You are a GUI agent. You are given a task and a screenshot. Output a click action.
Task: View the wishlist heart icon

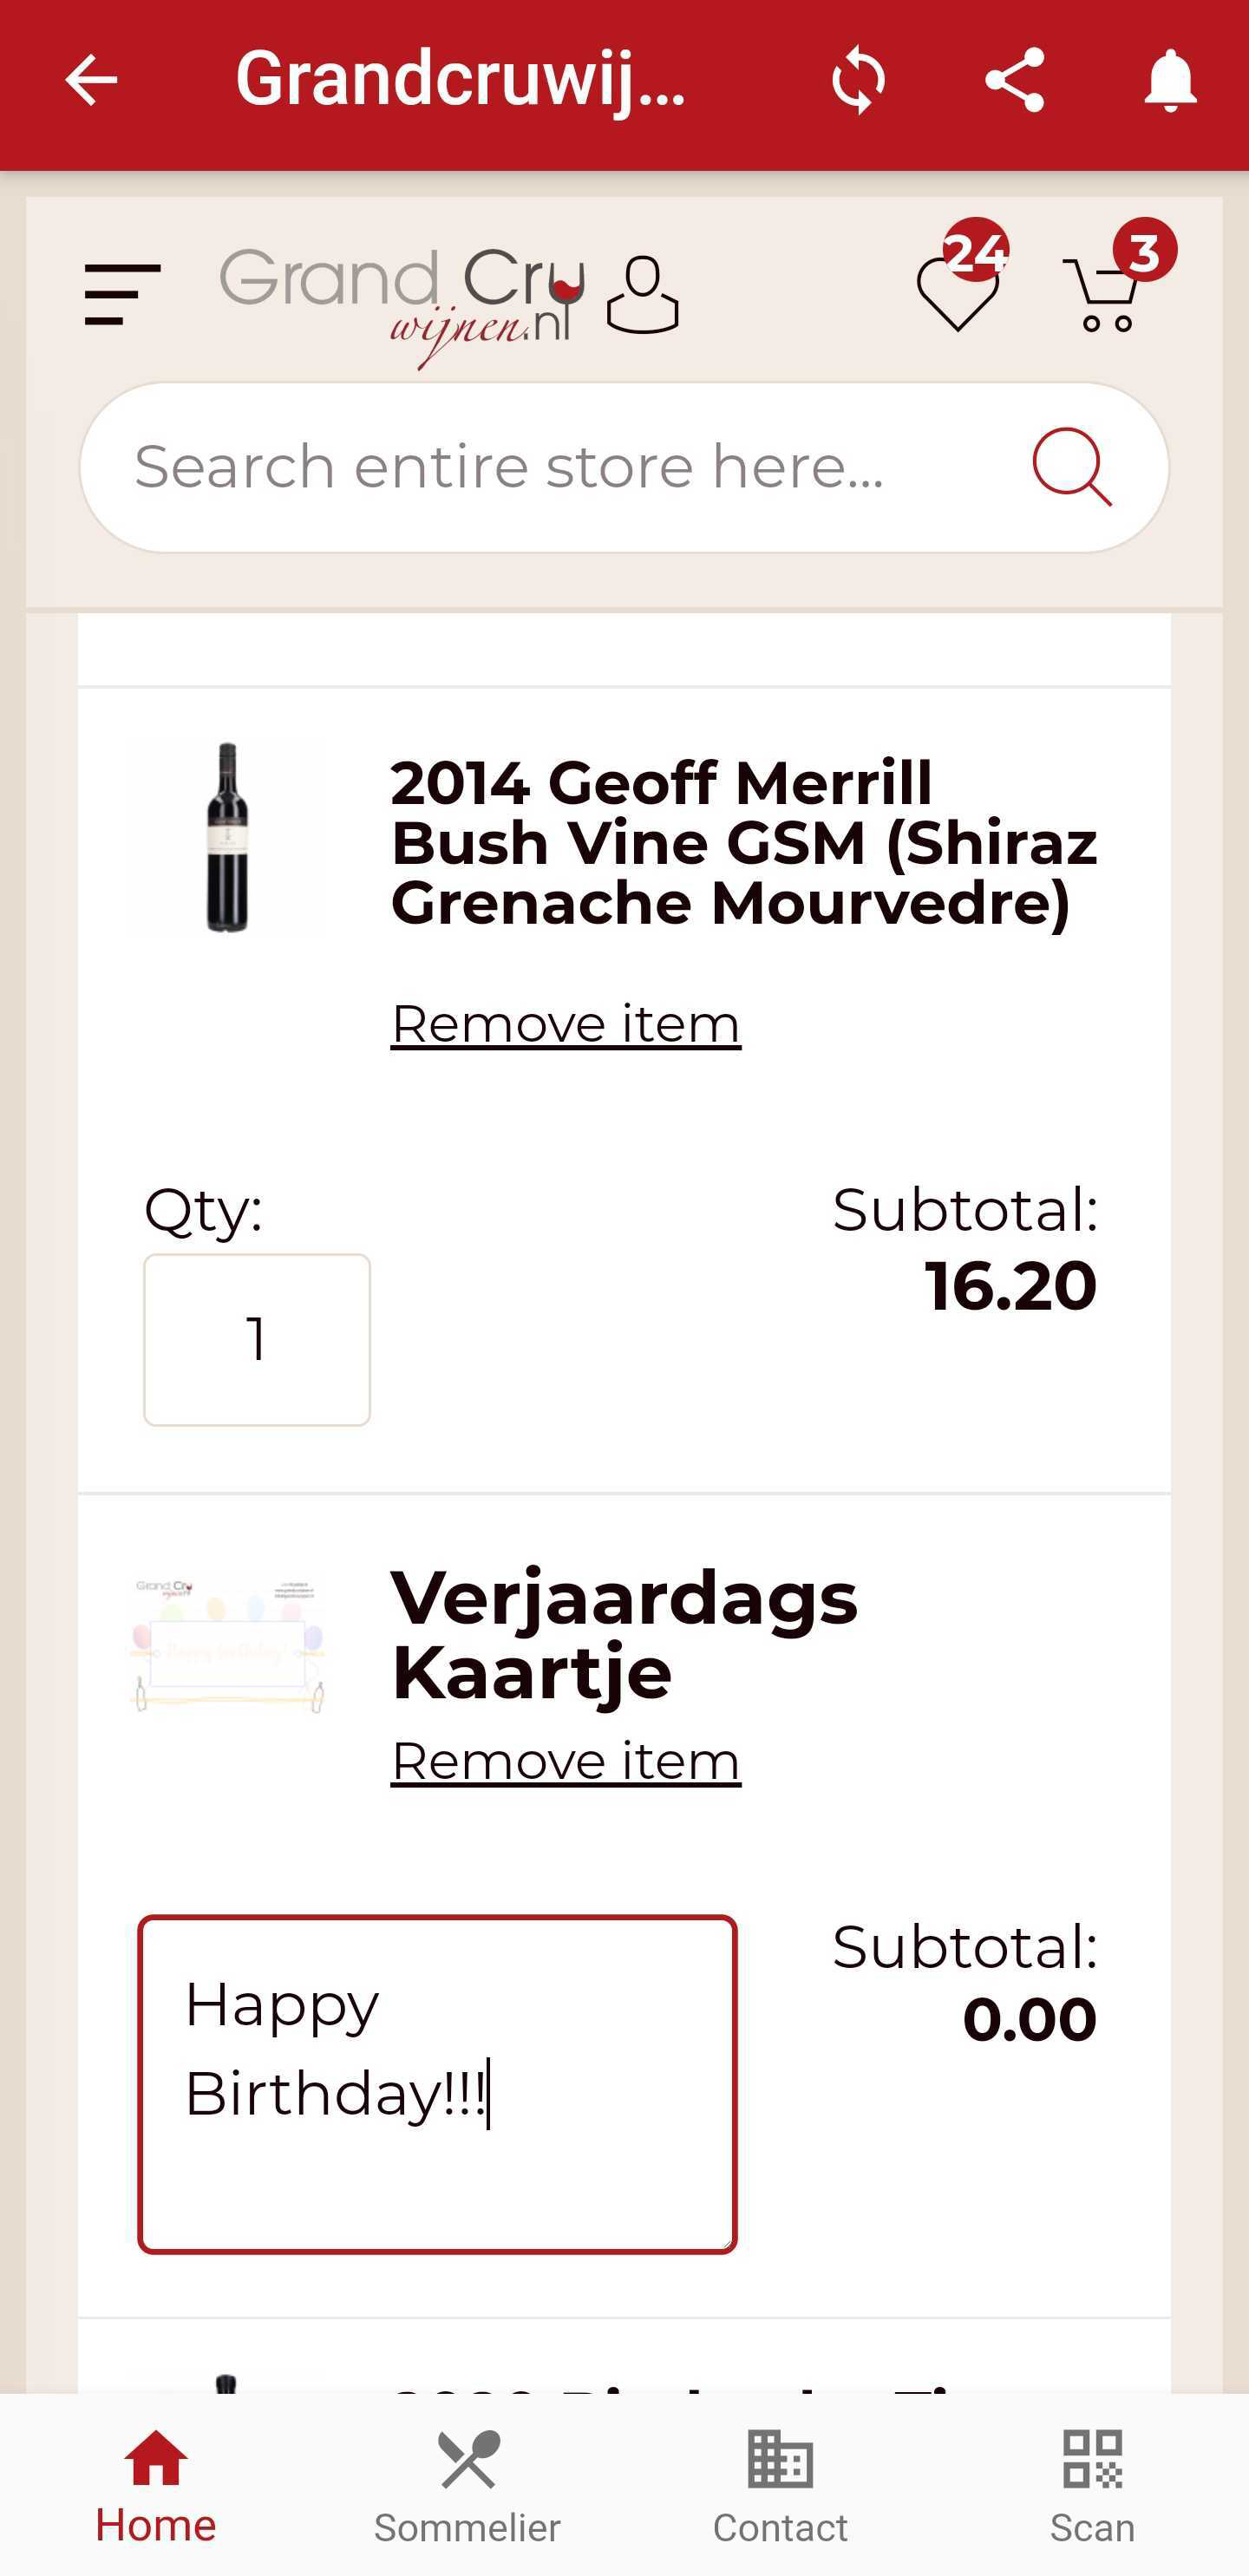pos(958,292)
